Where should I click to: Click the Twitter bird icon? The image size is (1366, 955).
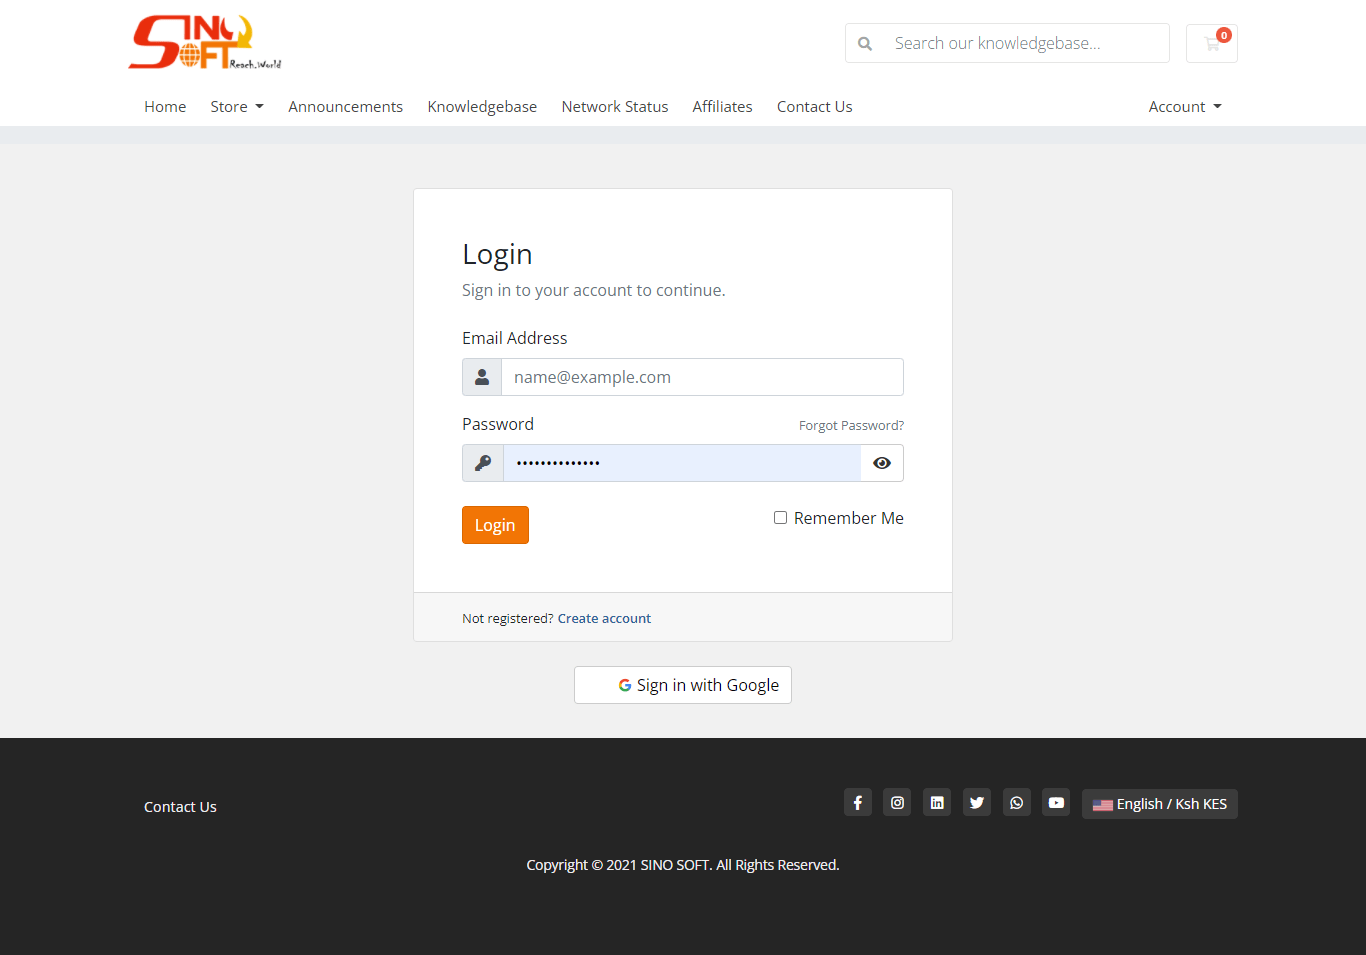tap(977, 803)
